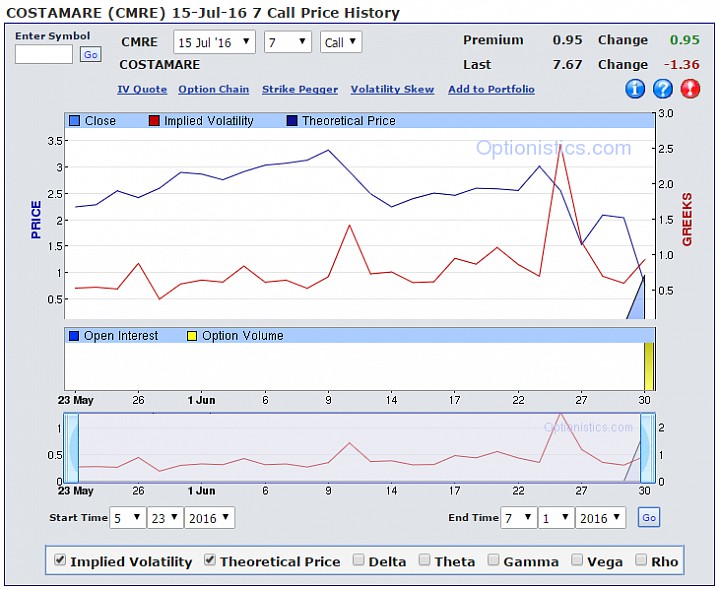The width and height of the screenshot is (720, 590).
Task: Open the End Time year dropdown
Action: pos(601,518)
